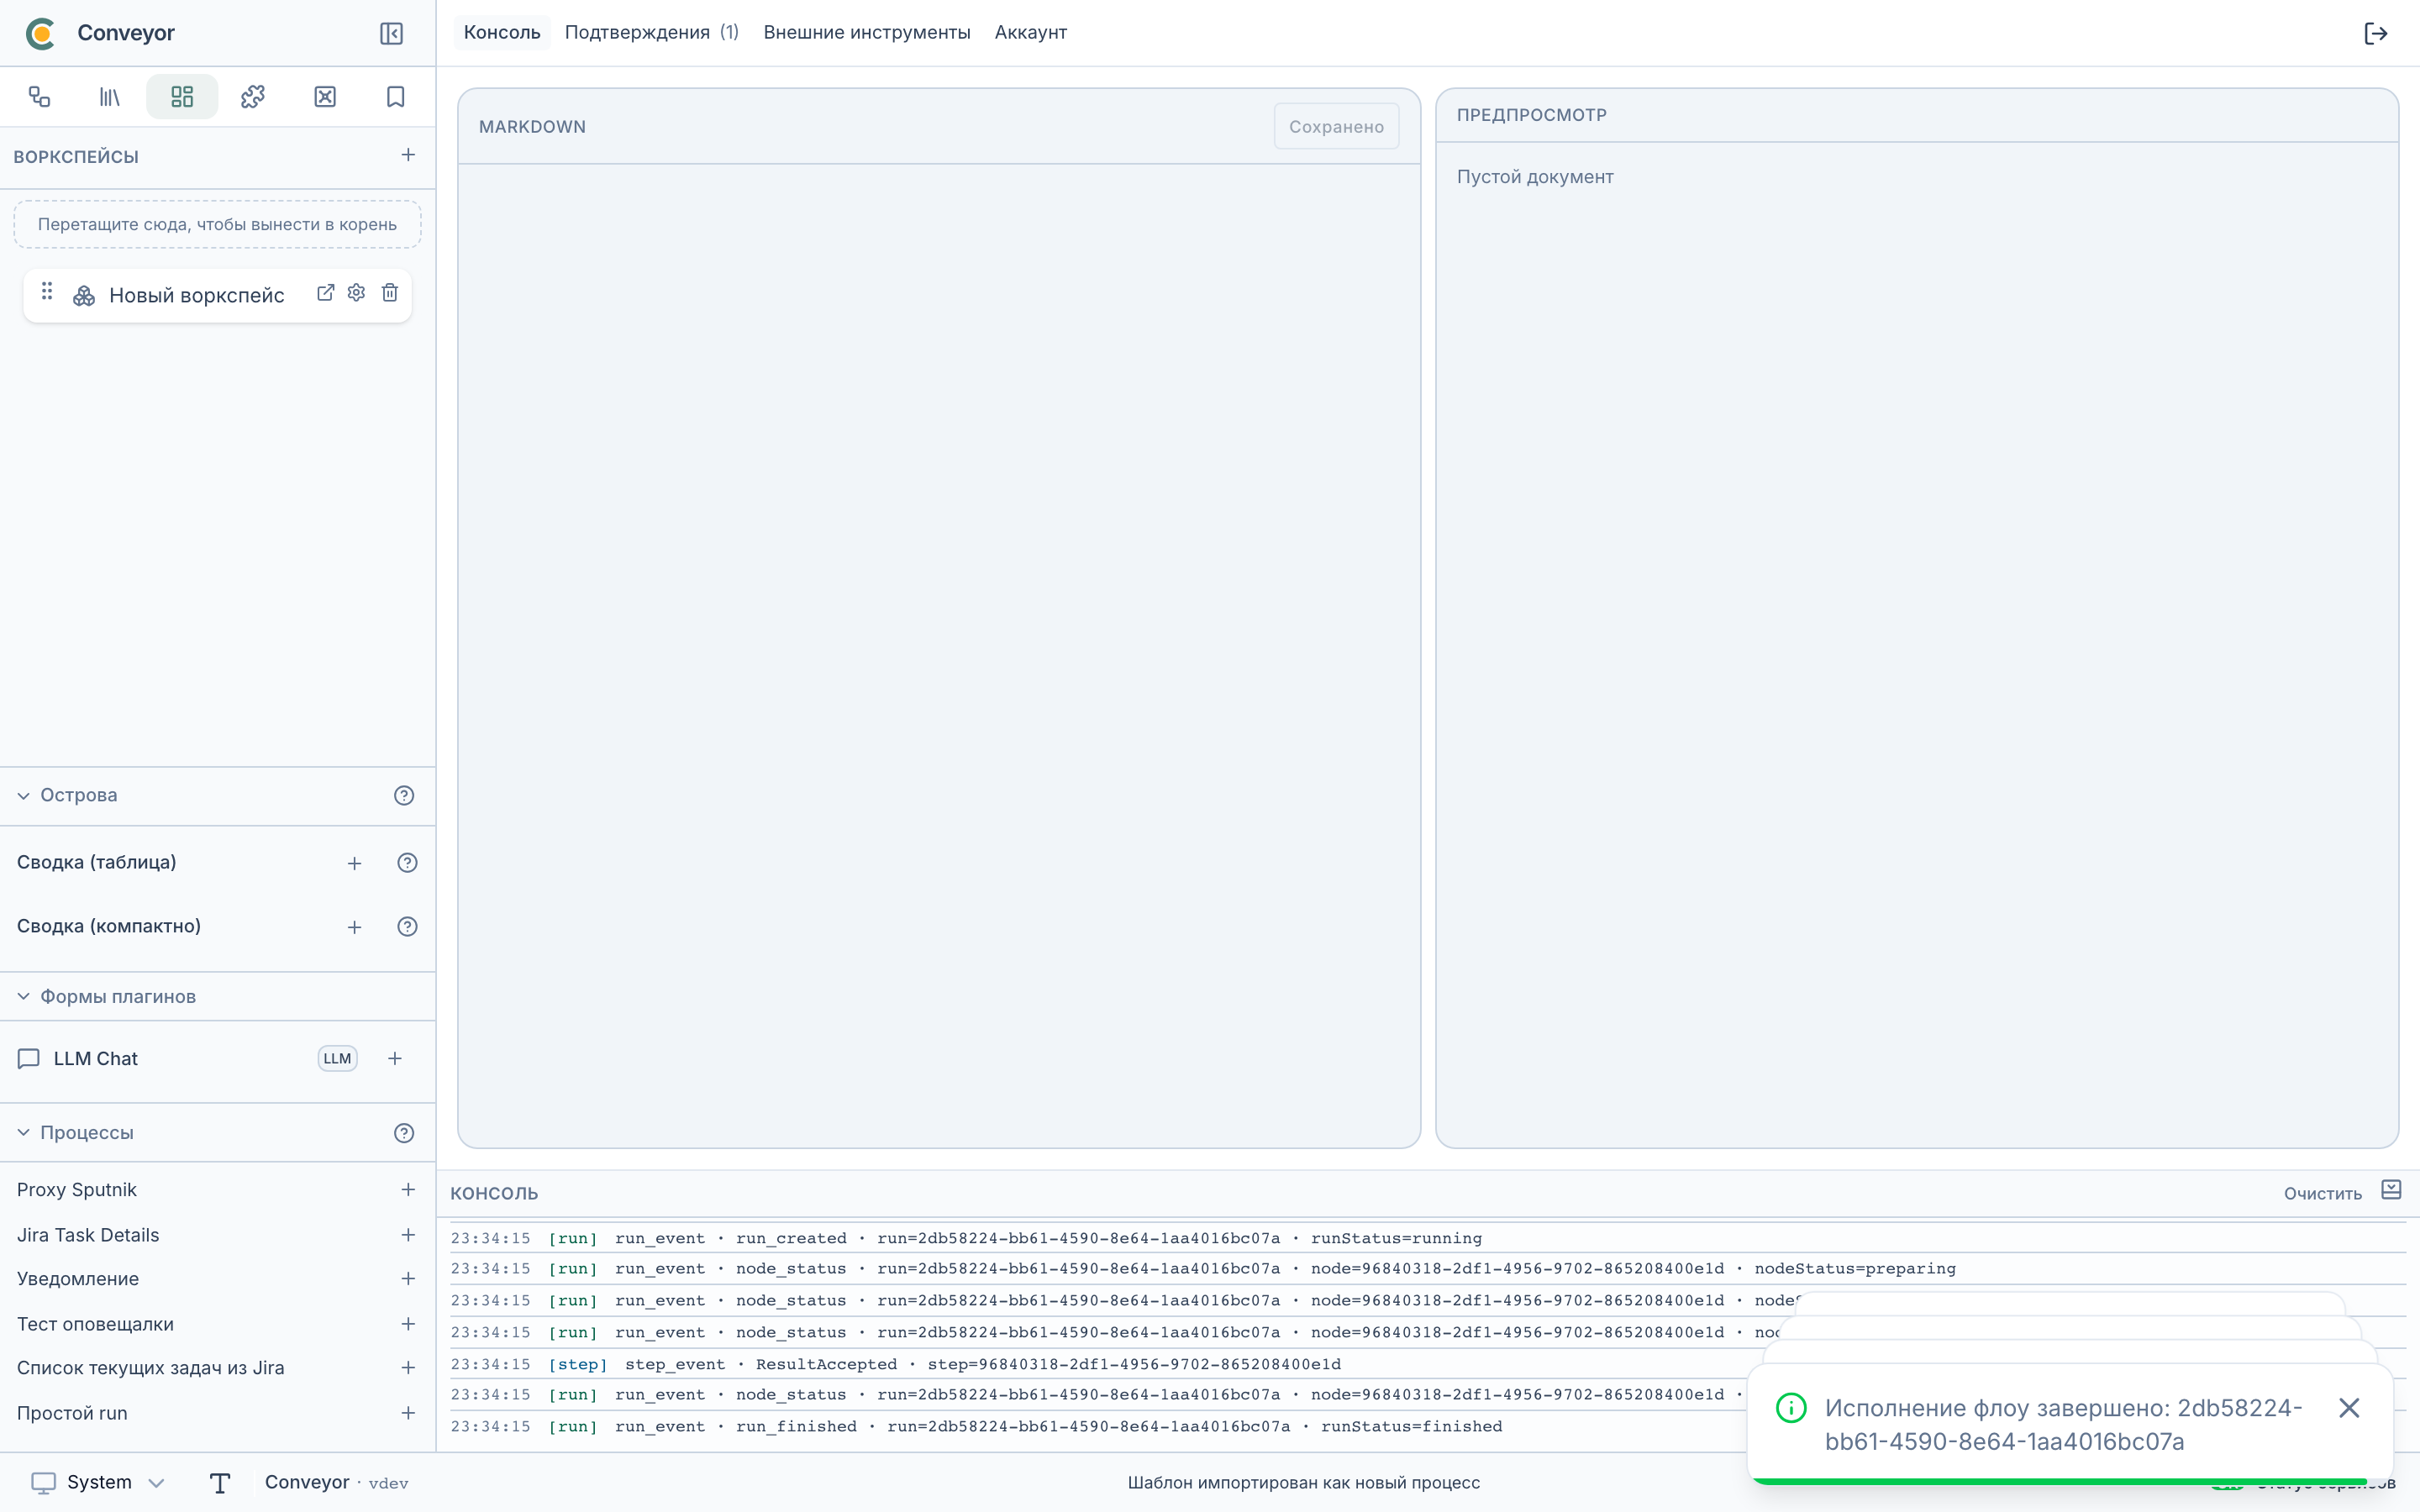
Task: Switch to Консоль tab
Action: 502,32
